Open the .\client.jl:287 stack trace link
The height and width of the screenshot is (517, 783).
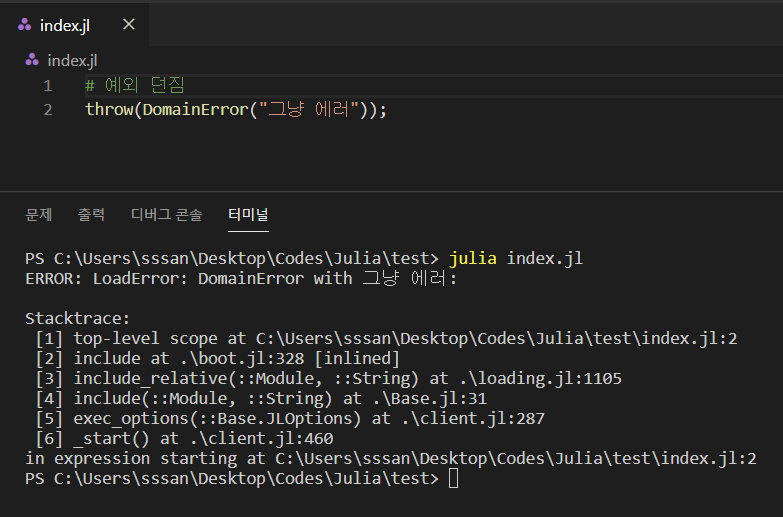474,418
